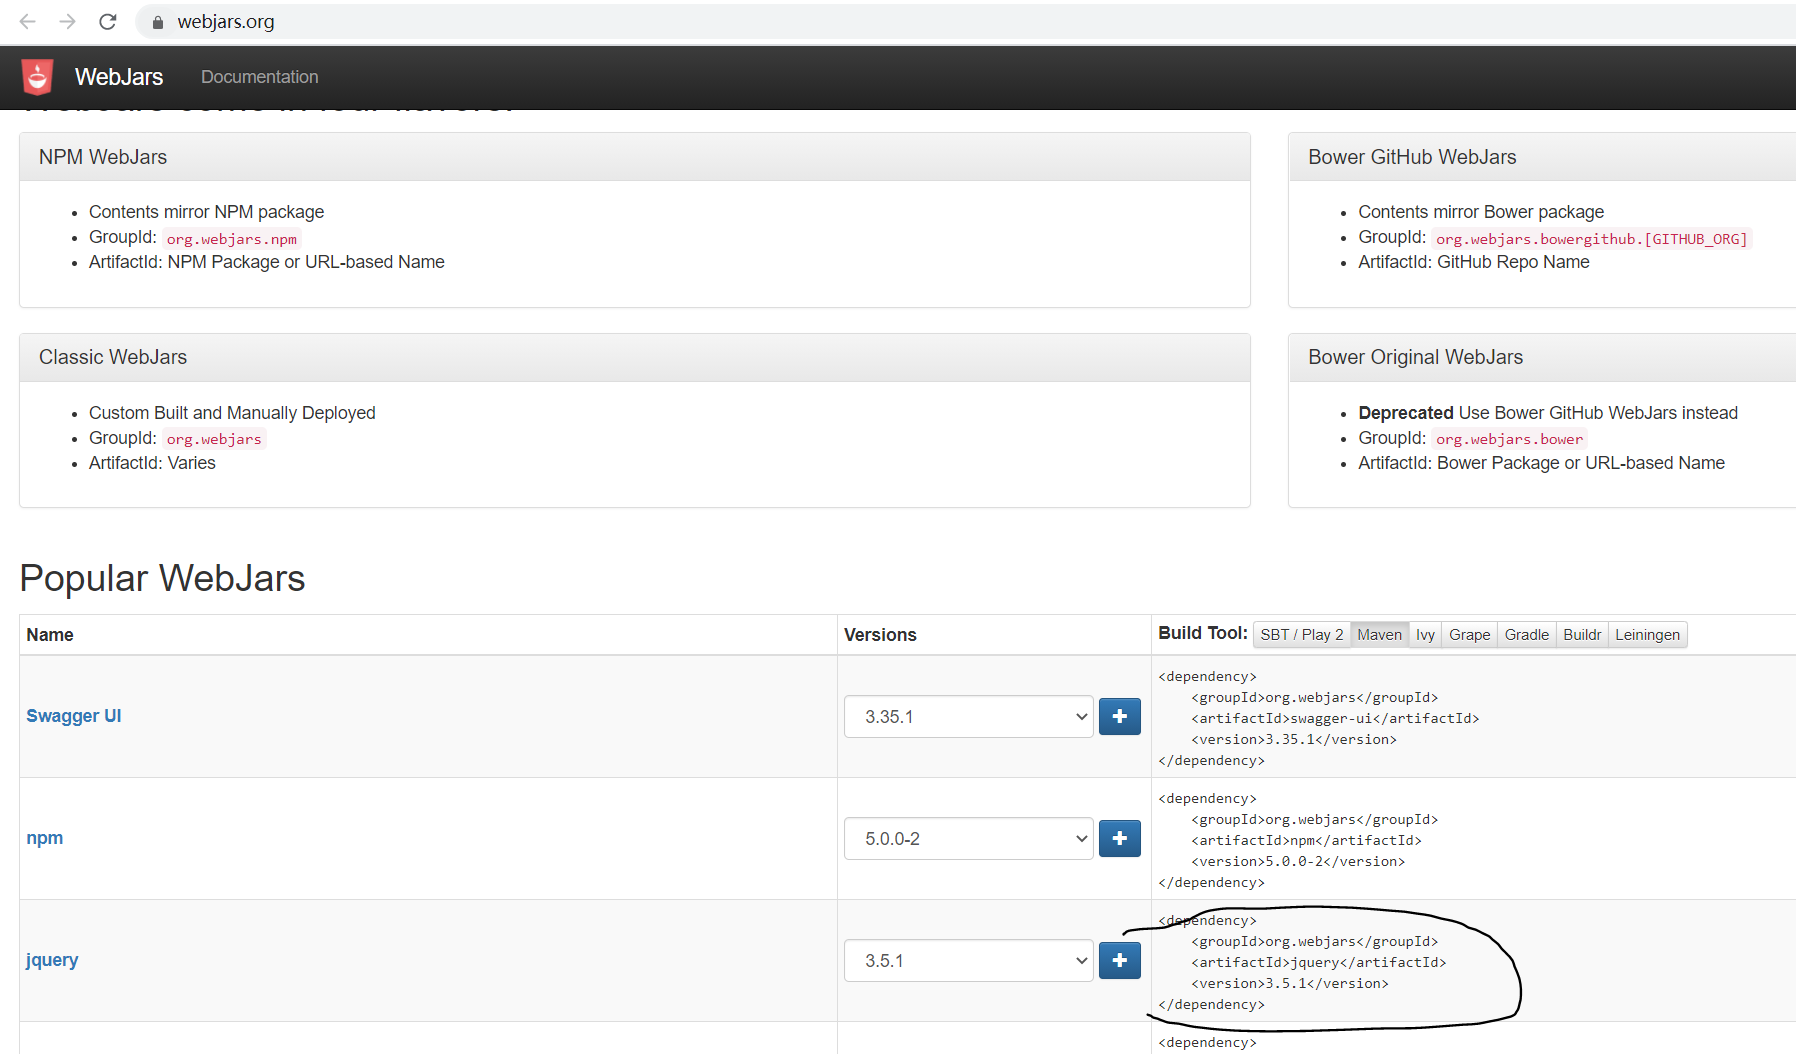Open the Swagger UI version dropdown

(969, 717)
